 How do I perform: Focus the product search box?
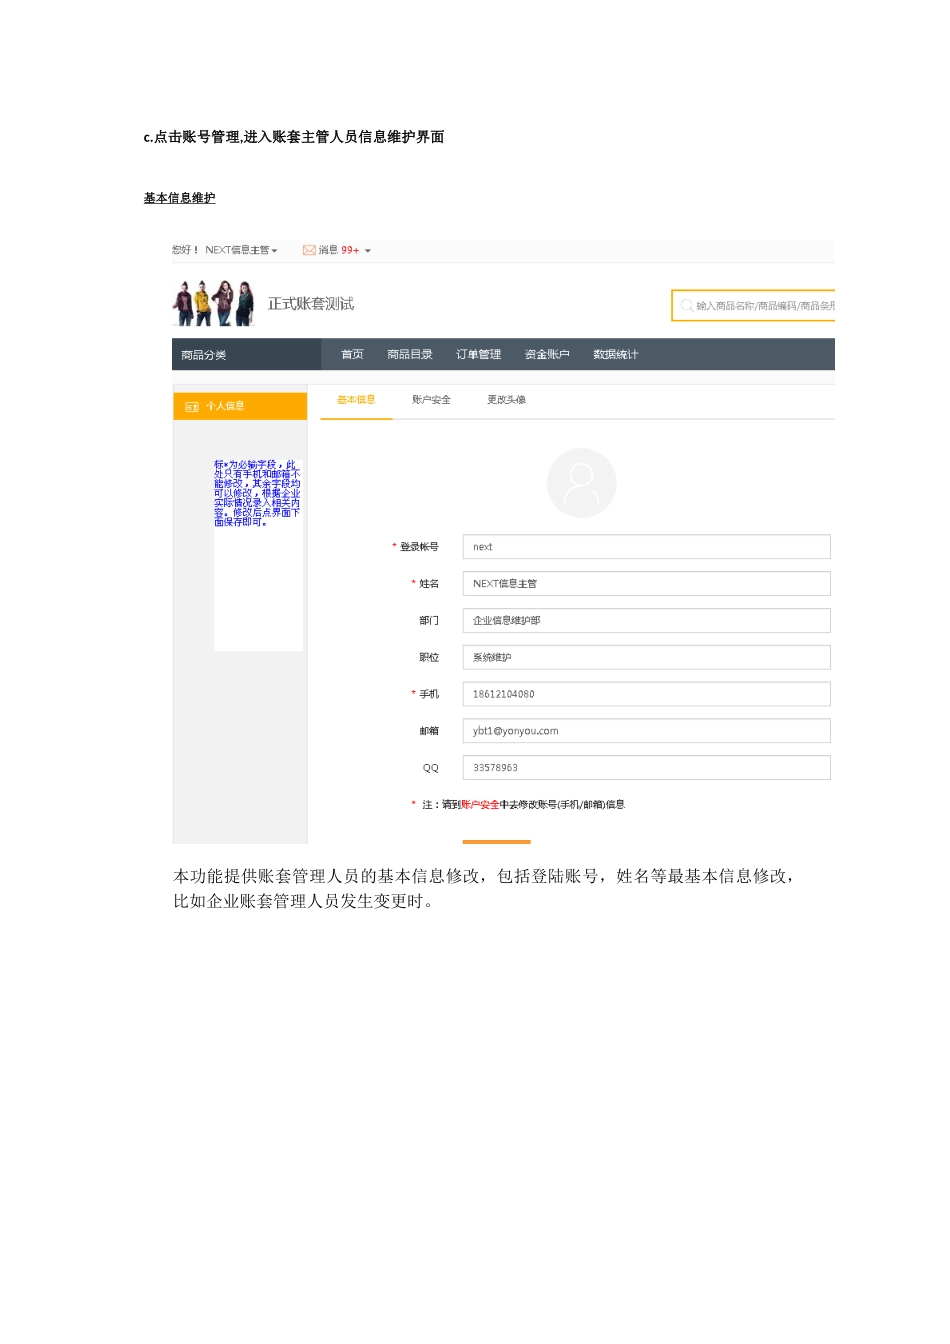pyautogui.click(x=753, y=306)
